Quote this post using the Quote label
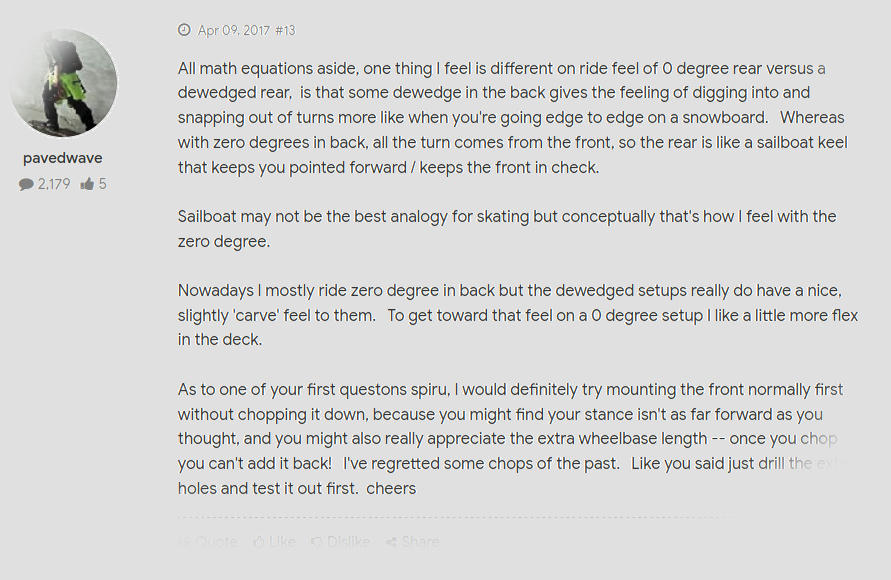This screenshot has height=580, width=891. (216, 541)
